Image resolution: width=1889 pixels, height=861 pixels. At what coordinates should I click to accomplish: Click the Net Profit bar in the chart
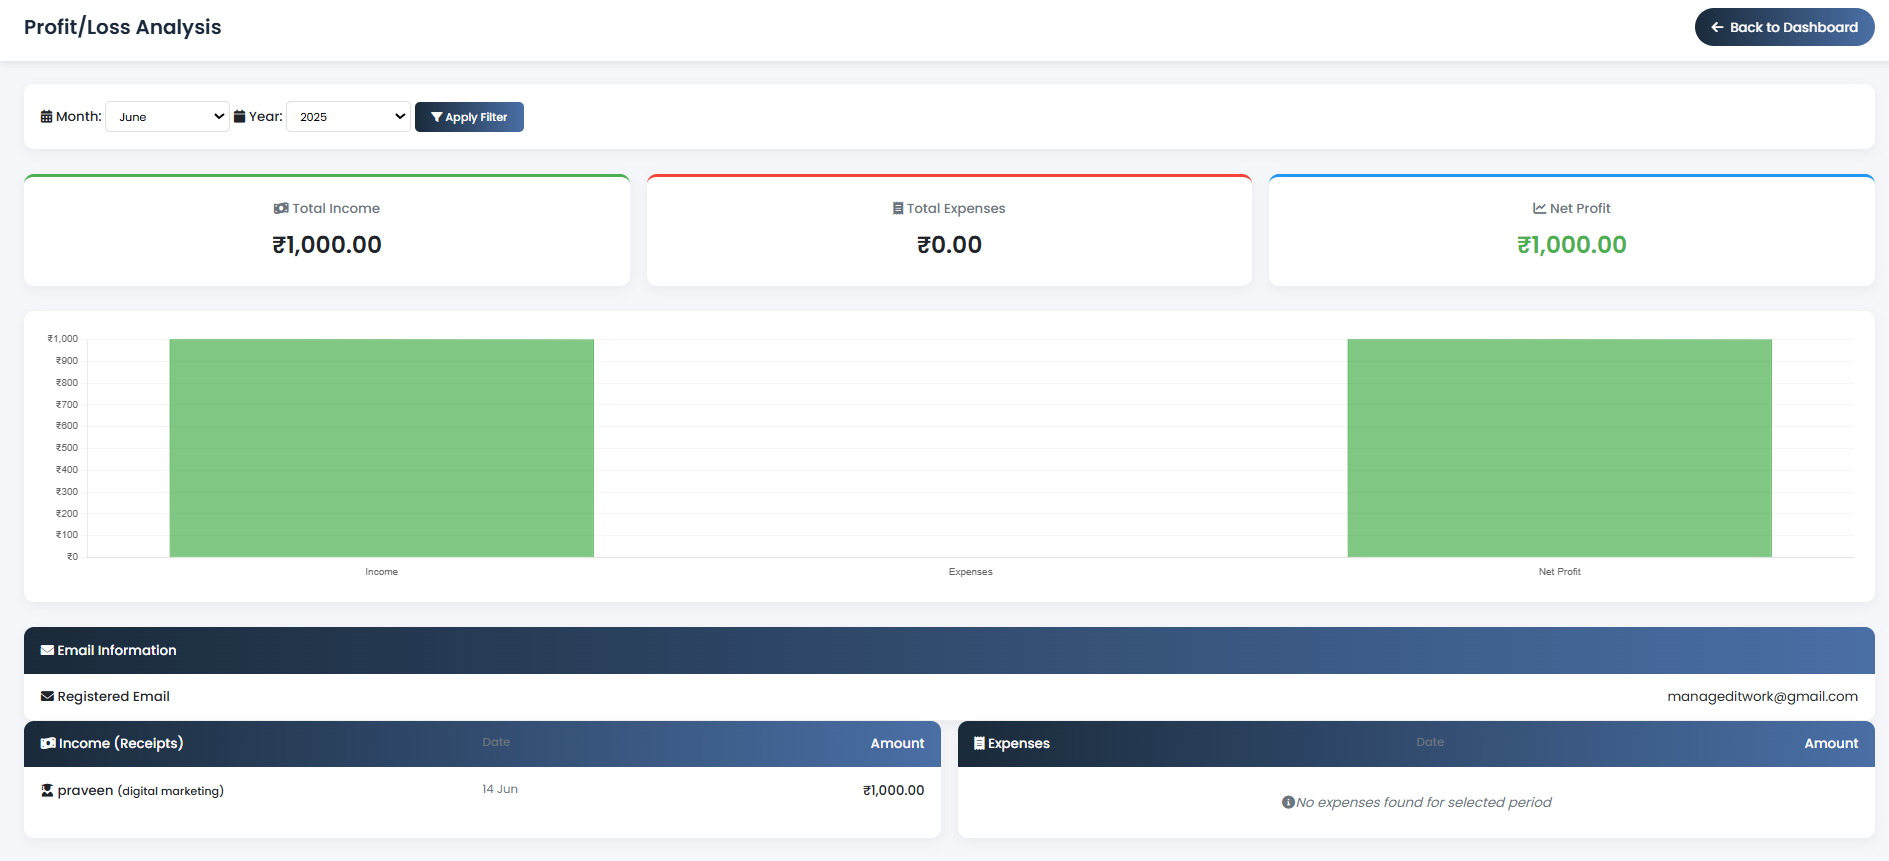(x=1559, y=448)
